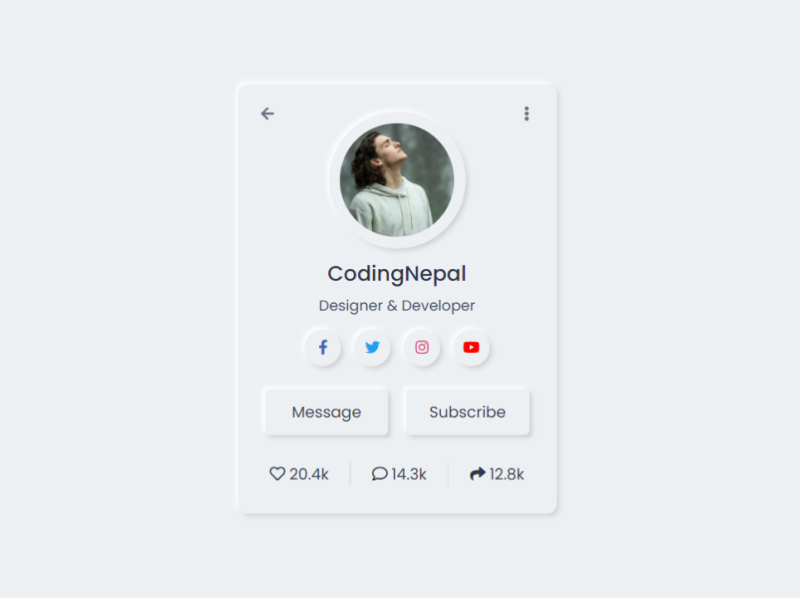This screenshot has height=598, width=800.
Task: Open the Facebook profile icon
Action: click(323, 347)
